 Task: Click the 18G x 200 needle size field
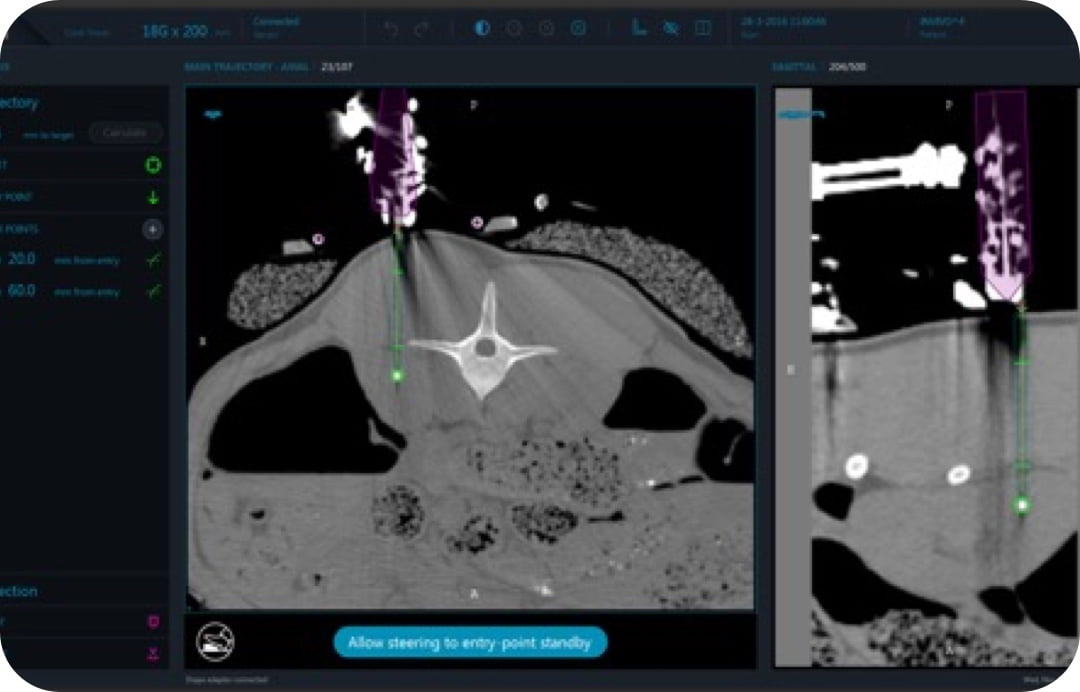point(175,31)
